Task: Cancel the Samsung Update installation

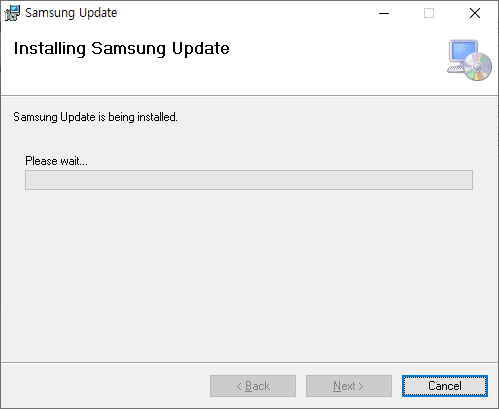Action: point(445,386)
